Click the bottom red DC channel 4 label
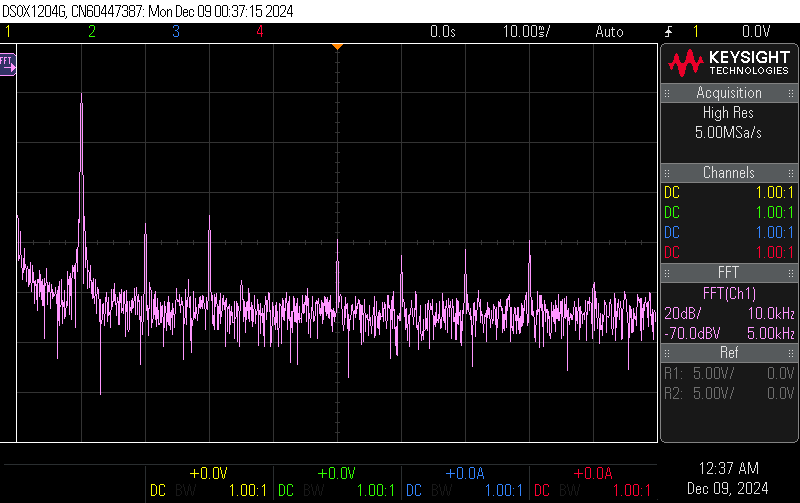 (x=542, y=491)
